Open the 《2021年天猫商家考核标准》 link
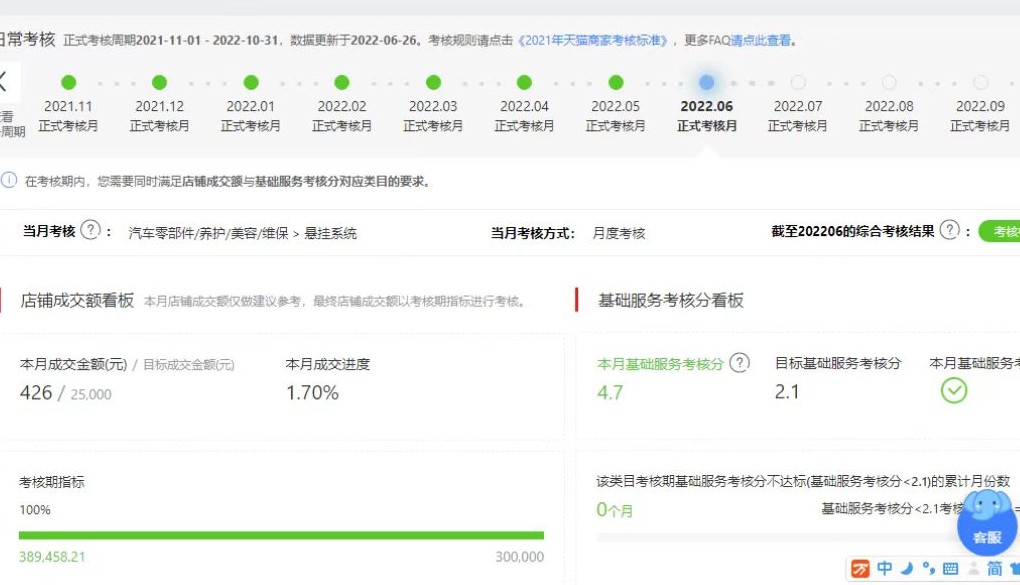The height and width of the screenshot is (585, 1020). 593,40
